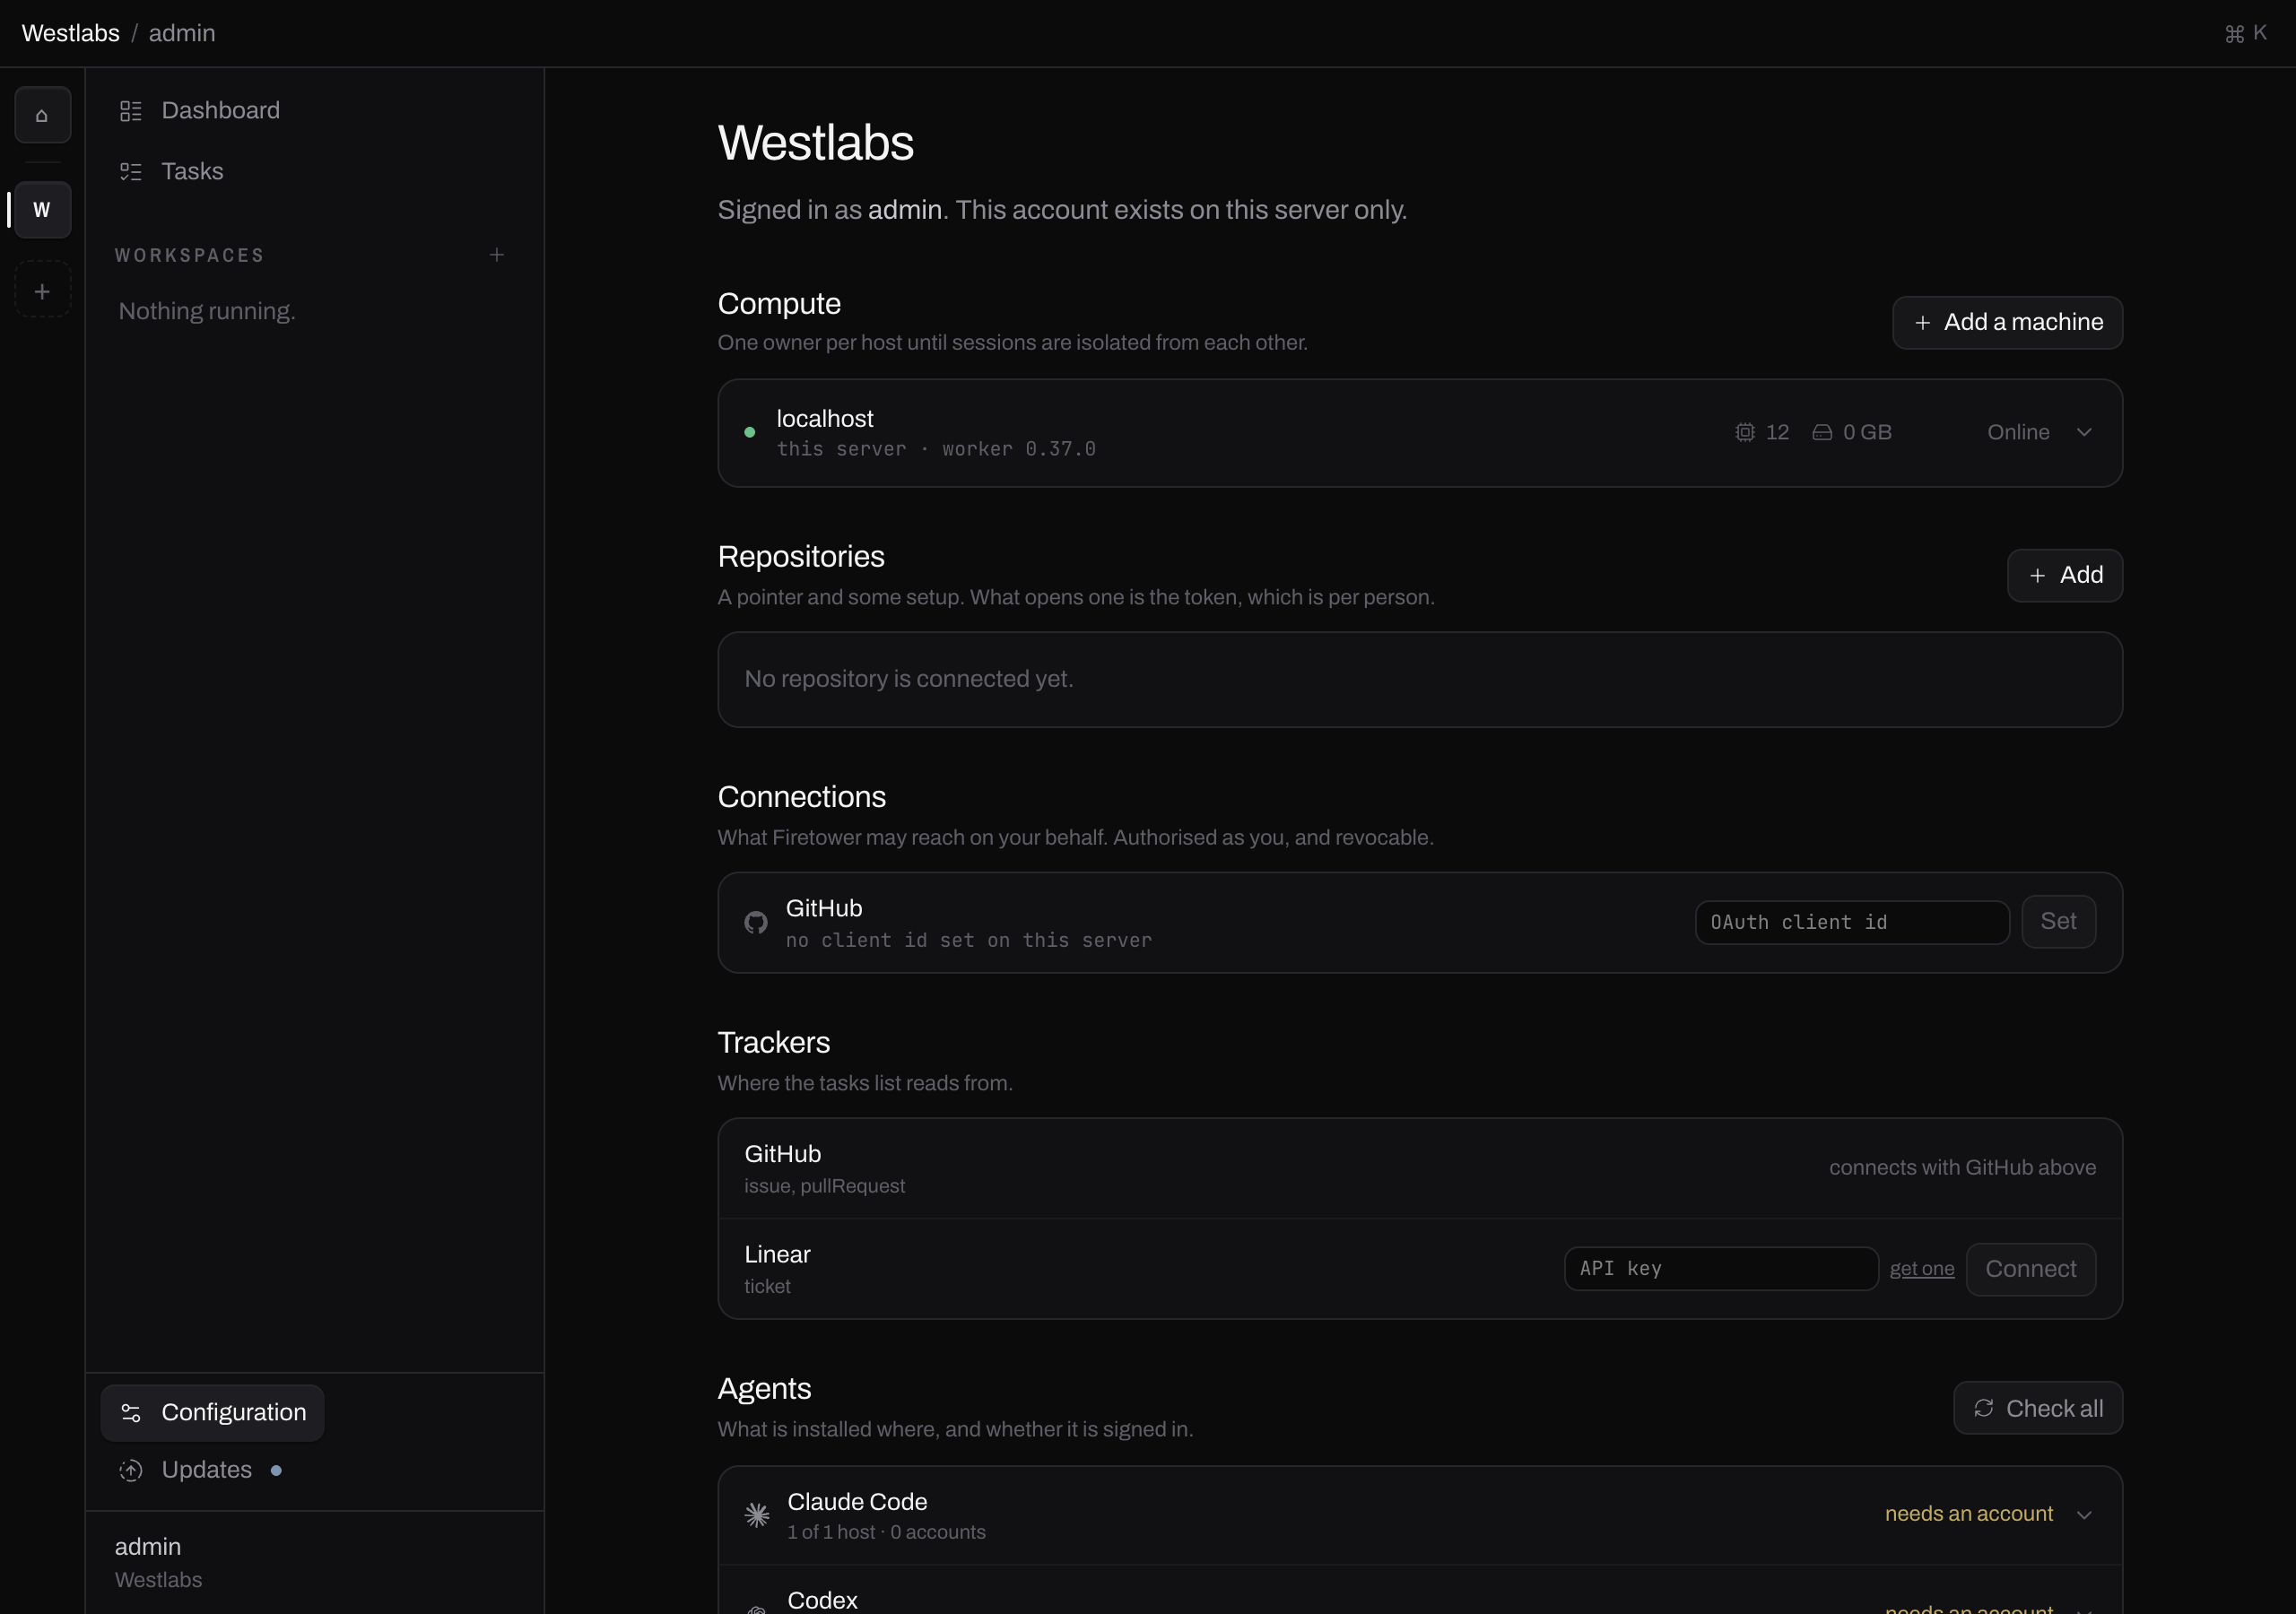Click the Linear tracker name

(x=777, y=1254)
